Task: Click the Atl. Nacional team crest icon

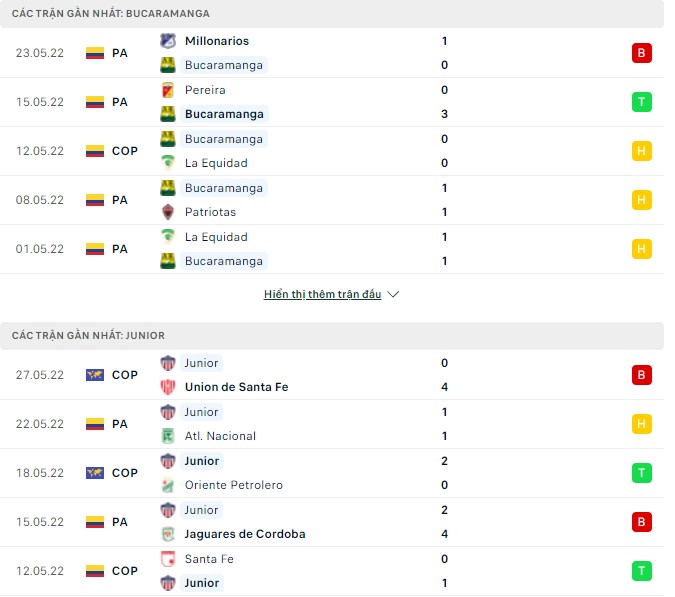Action: tap(168, 436)
